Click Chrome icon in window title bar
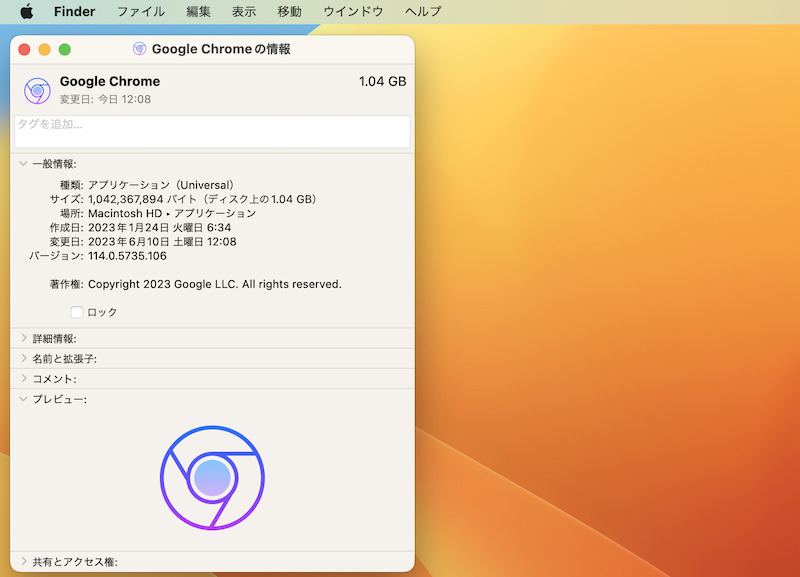The height and width of the screenshot is (577, 800). click(139, 49)
